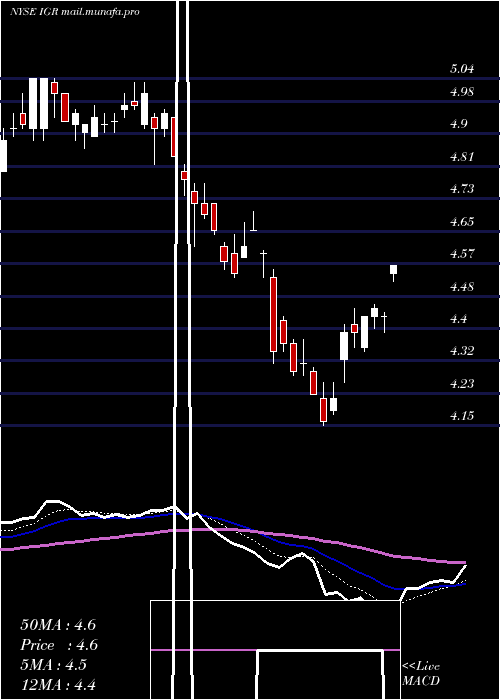Click the <<Live MACD label
500x700 pixels.
click(421, 673)
